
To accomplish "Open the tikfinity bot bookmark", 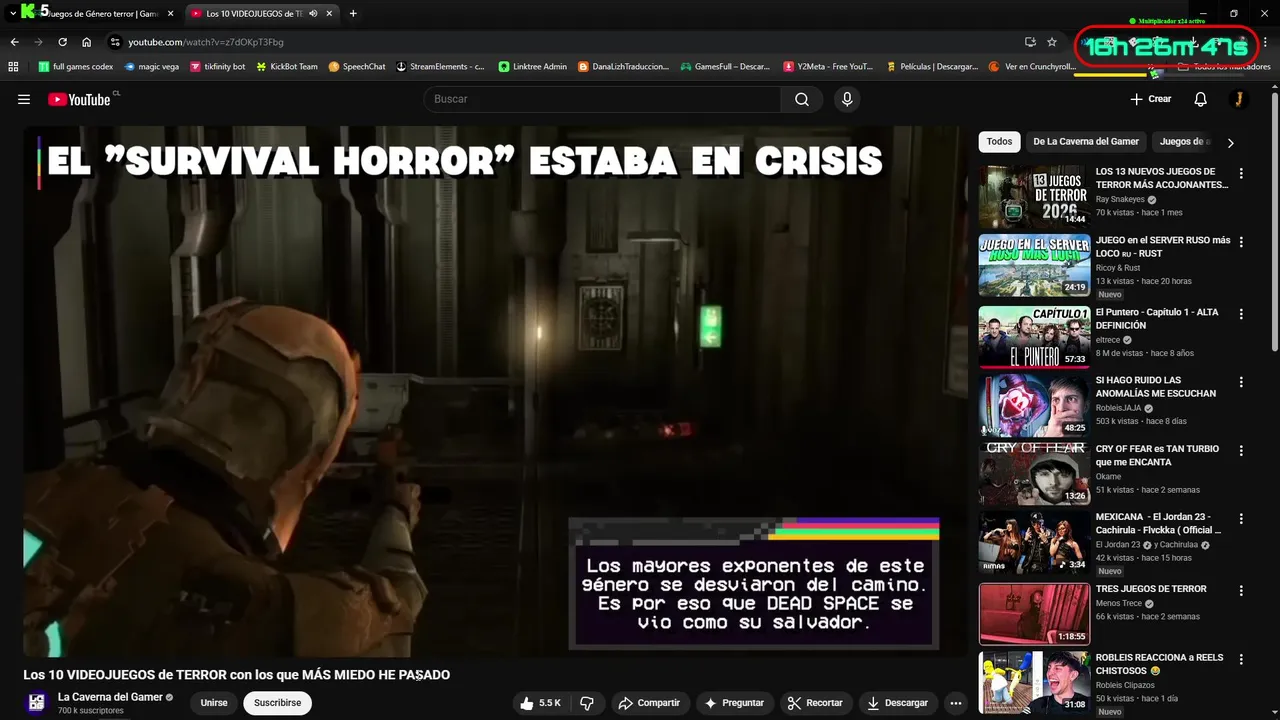I will point(217,67).
